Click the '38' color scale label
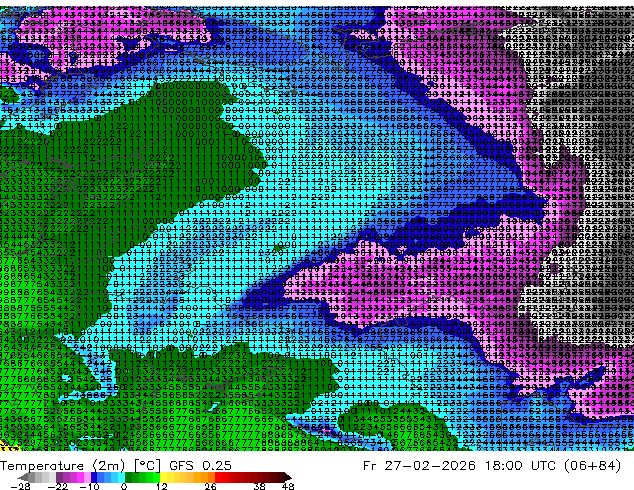This screenshot has height=490, width=634. coord(260,486)
